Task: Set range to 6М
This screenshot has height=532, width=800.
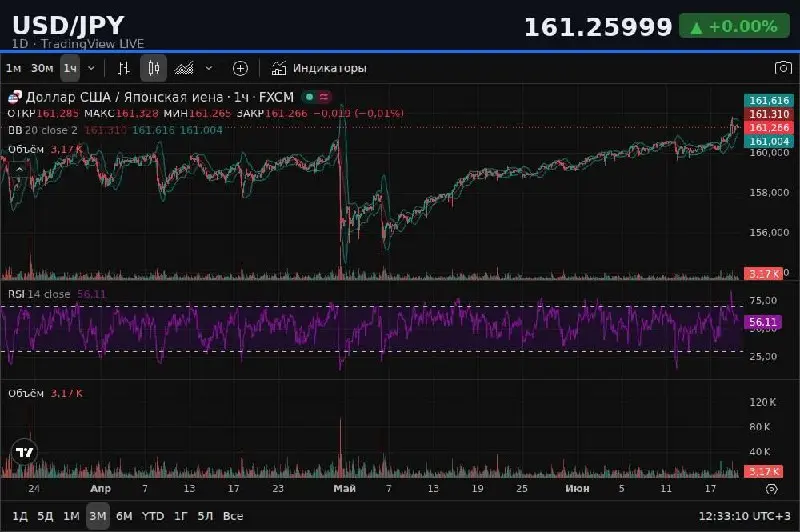Action: pyautogui.click(x=124, y=516)
